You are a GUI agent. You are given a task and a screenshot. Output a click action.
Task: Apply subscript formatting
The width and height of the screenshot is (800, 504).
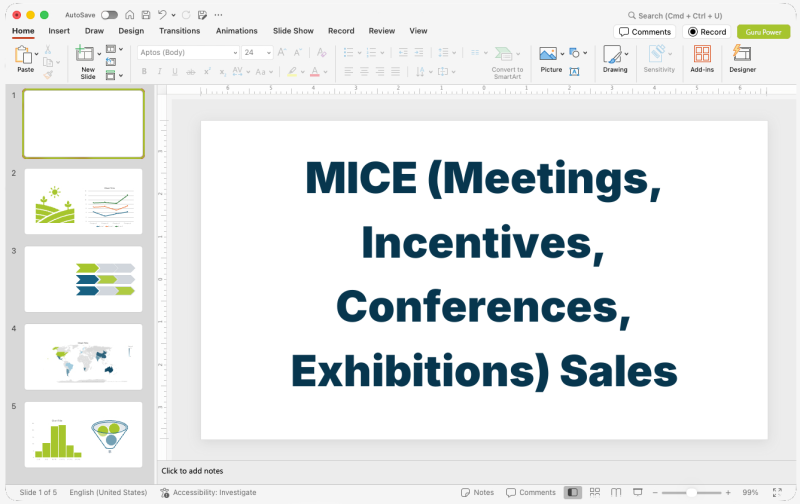pyautogui.click(x=222, y=72)
